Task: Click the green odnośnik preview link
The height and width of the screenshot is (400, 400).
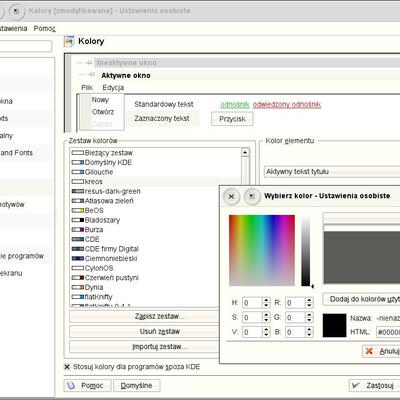Action: pos(235,105)
